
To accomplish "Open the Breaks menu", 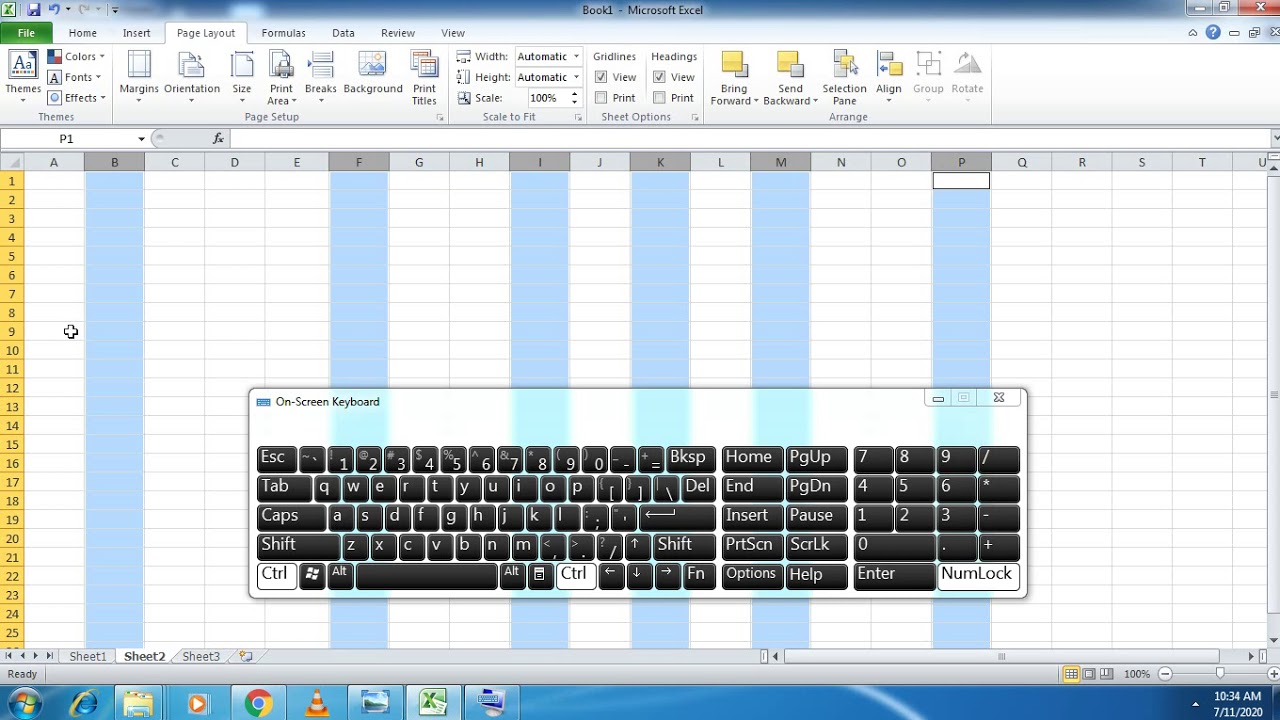I will click(x=321, y=76).
